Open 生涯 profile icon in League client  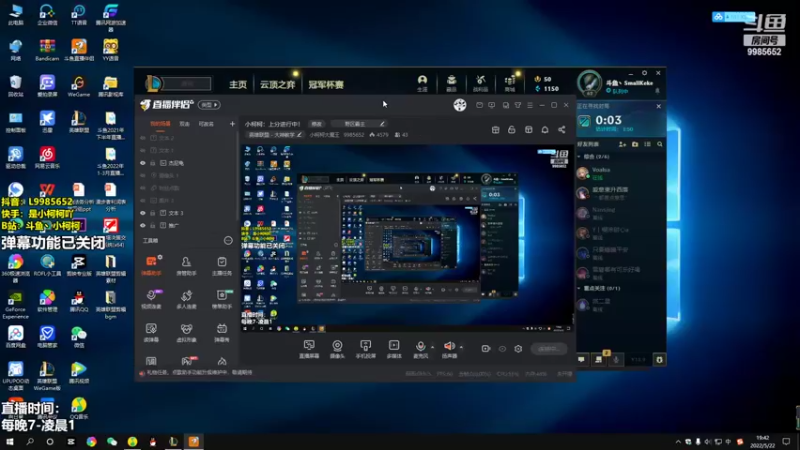422,83
